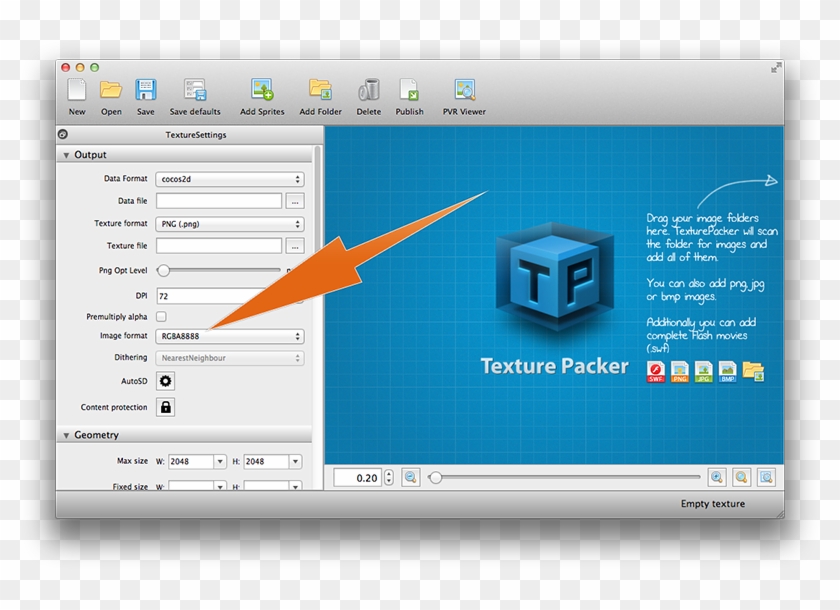
Task: Expand the Geometry section
Action: (65, 435)
